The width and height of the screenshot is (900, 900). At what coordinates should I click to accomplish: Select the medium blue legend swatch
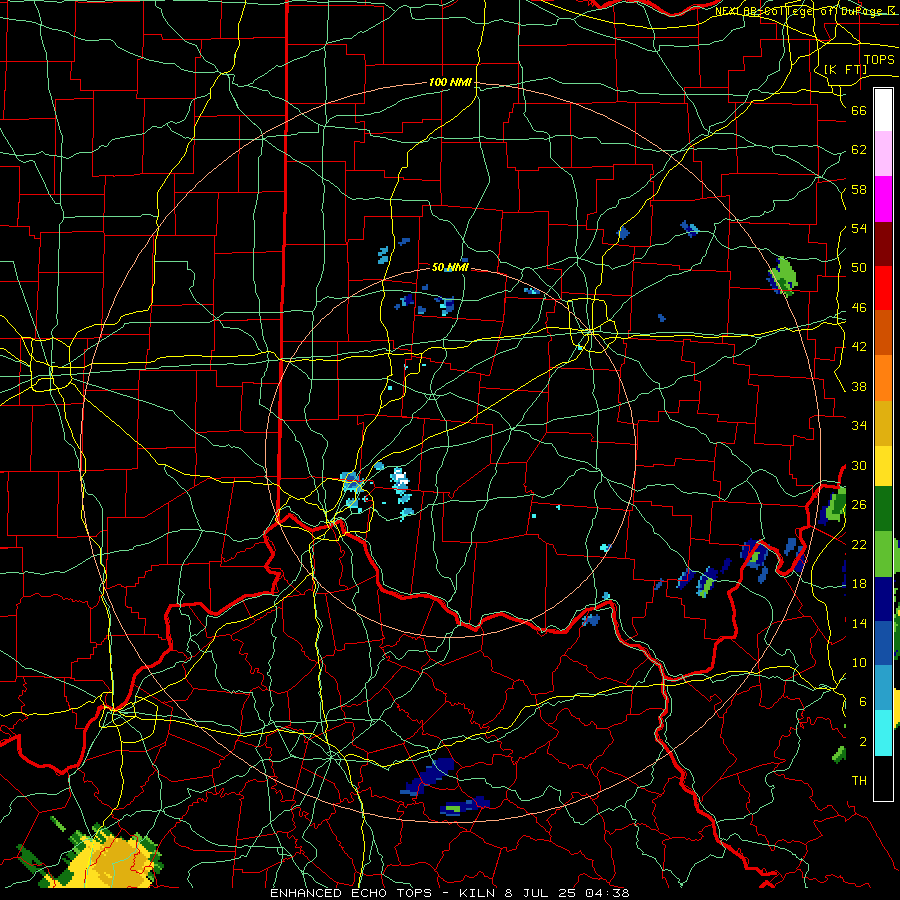click(x=883, y=642)
